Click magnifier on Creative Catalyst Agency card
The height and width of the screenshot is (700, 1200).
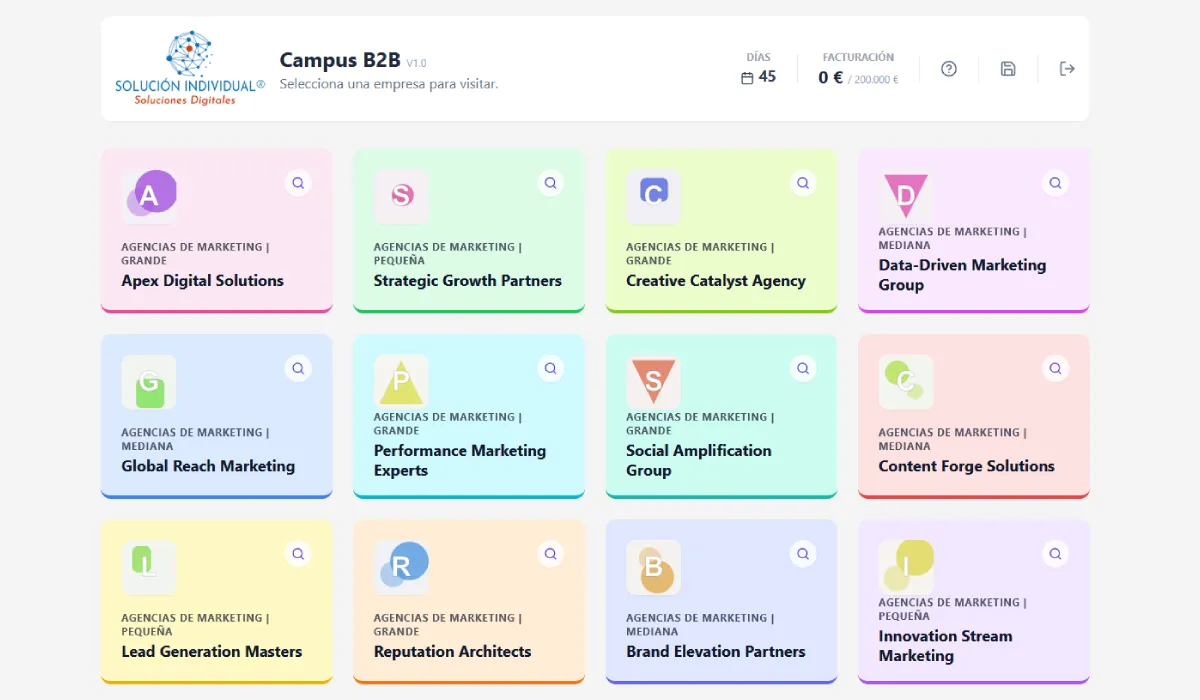pyautogui.click(x=803, y=183)
